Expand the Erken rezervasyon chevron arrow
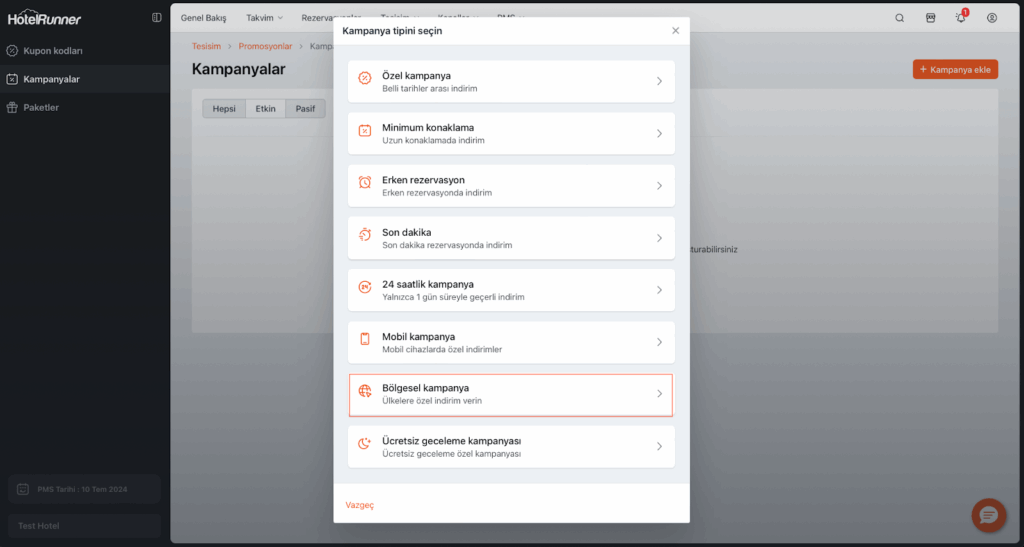The height and width of the screenshot is (547, 1024). click(x=659, y=186)
